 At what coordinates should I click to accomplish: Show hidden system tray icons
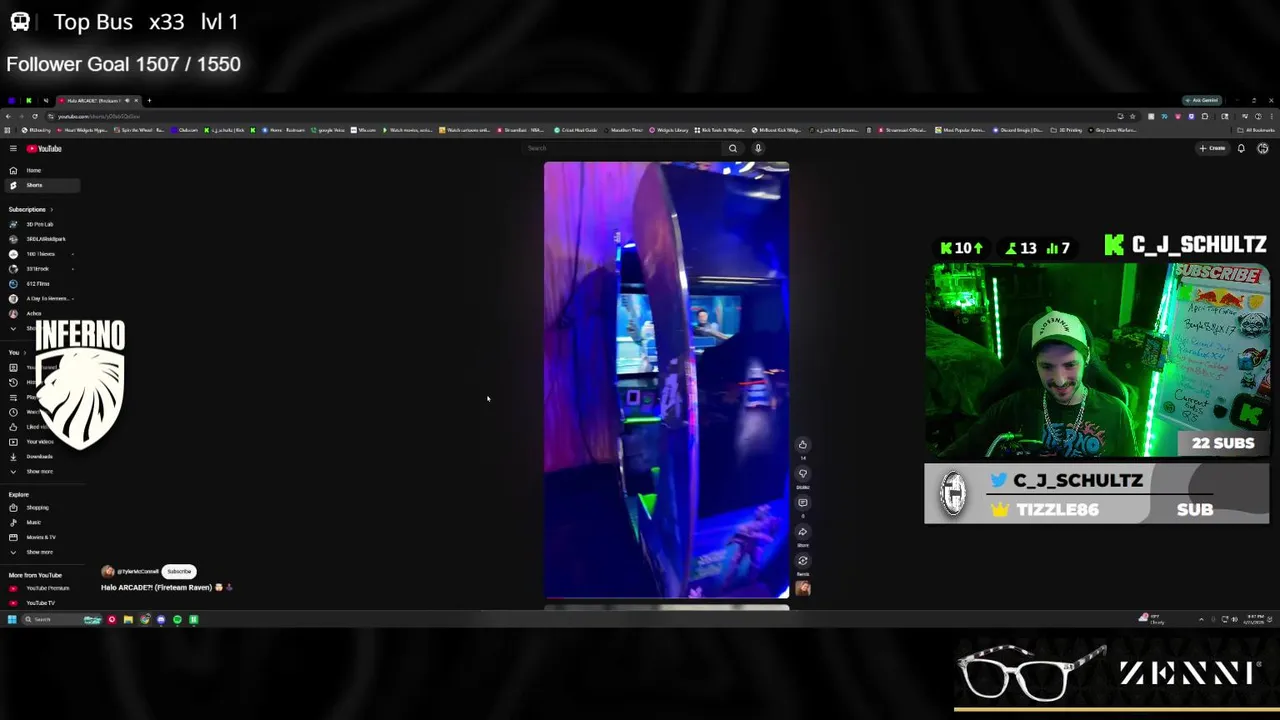click(x=1201, y=619)
